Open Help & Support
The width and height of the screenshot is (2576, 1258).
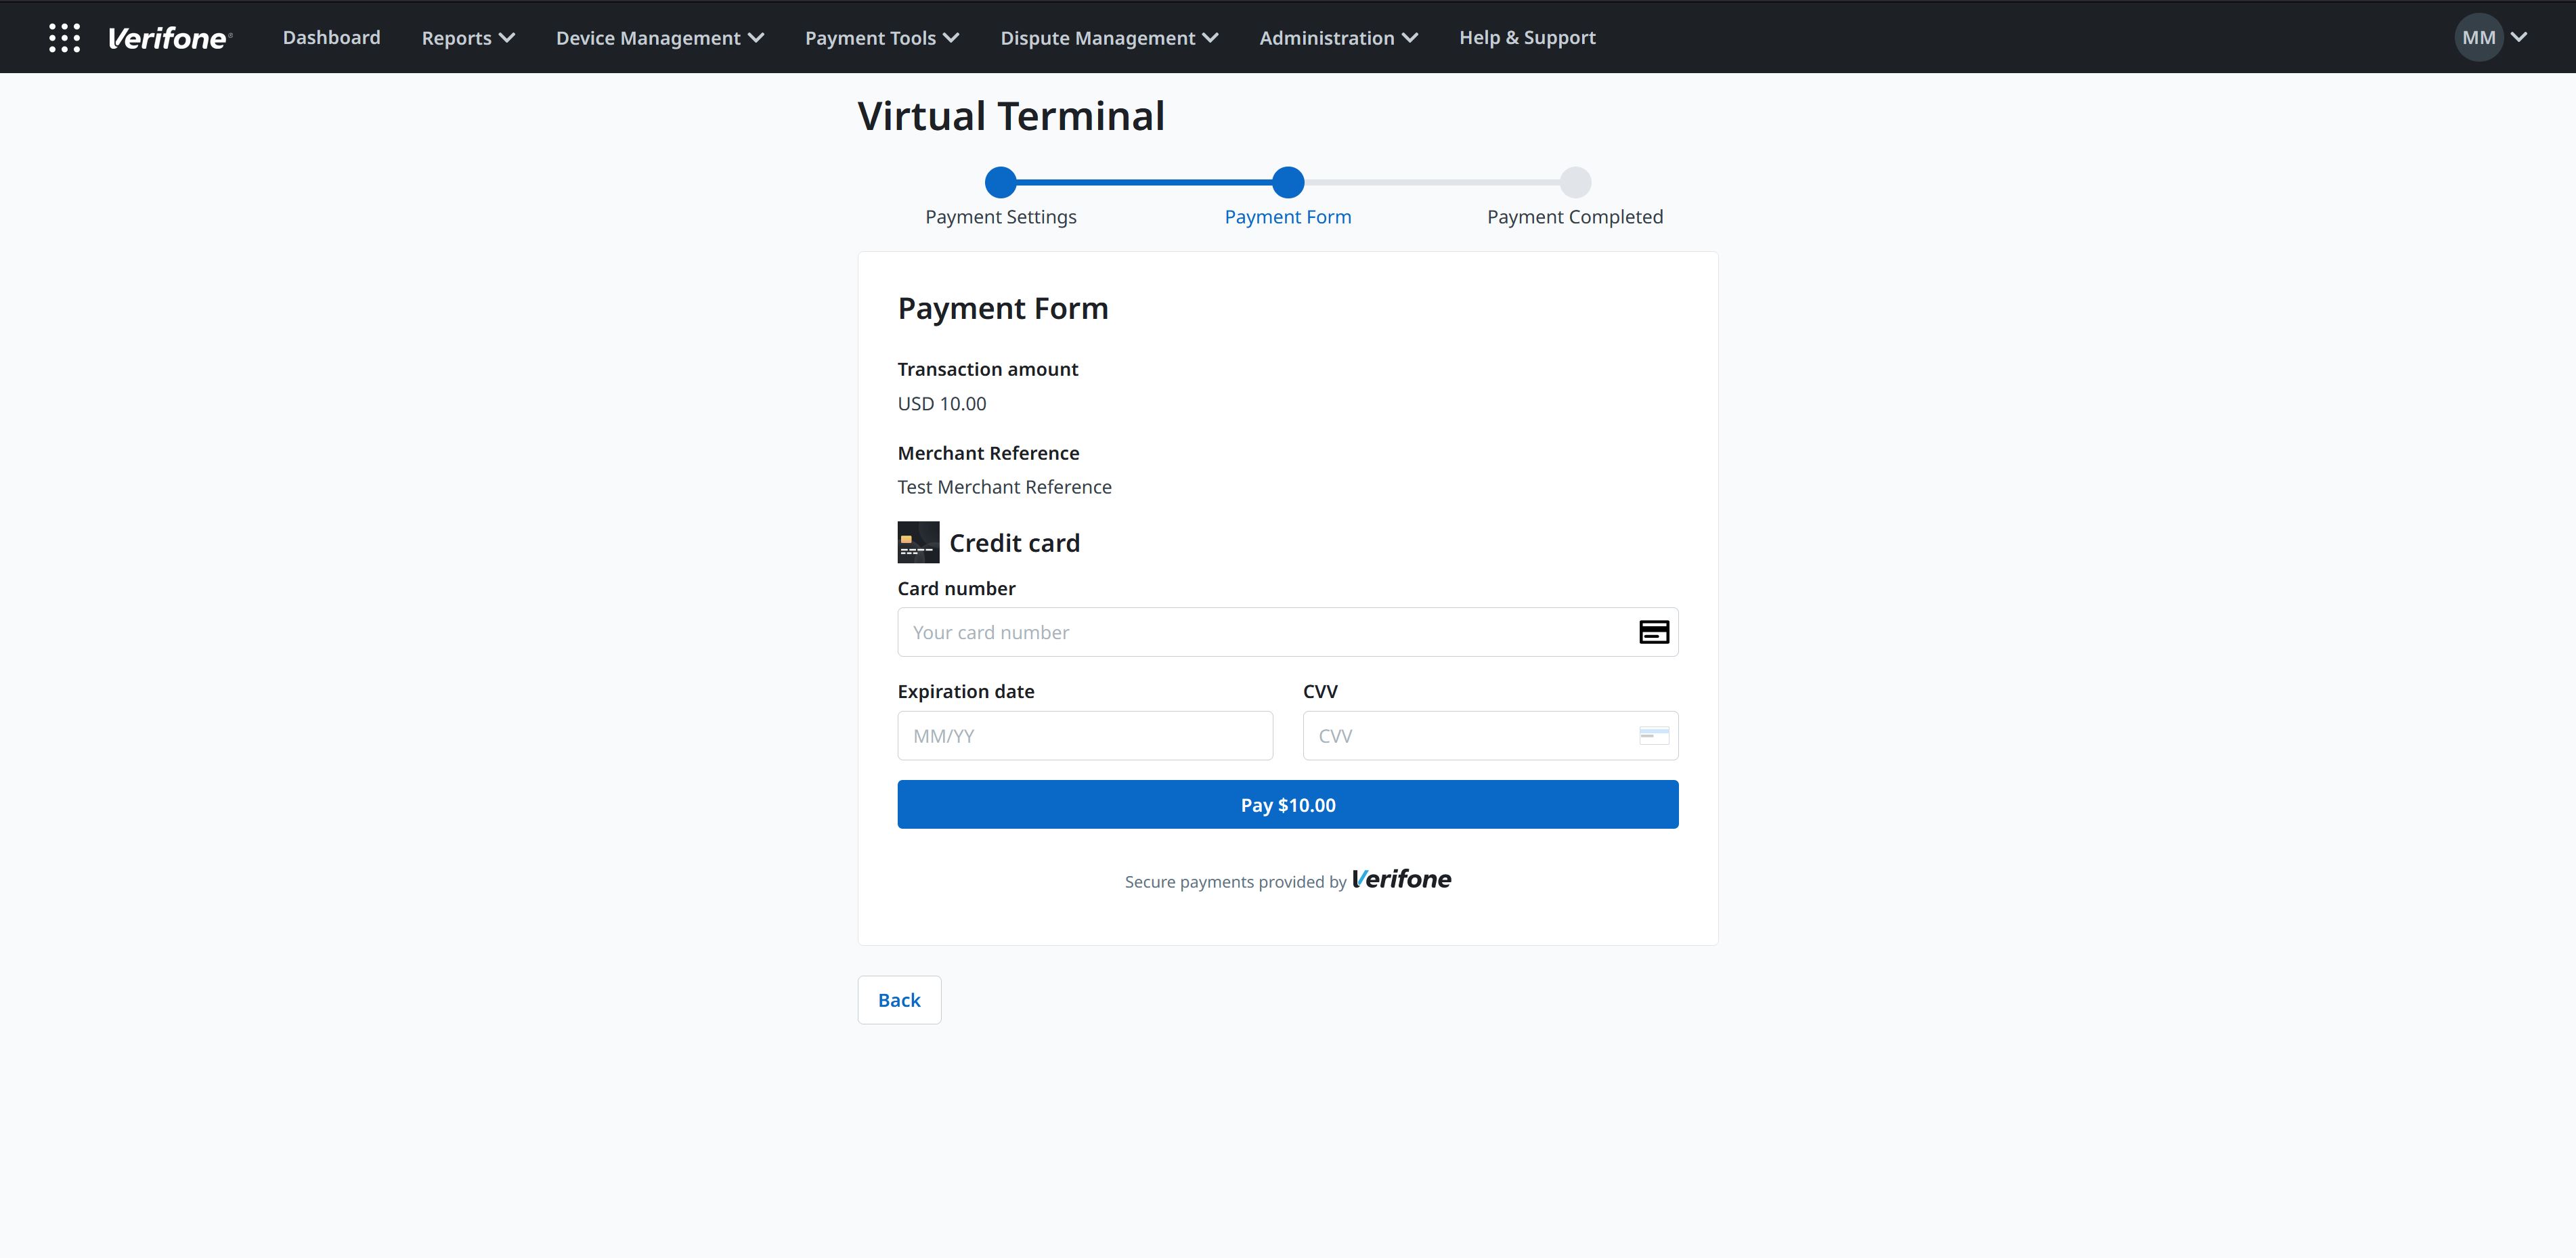tap(1526, 38)
